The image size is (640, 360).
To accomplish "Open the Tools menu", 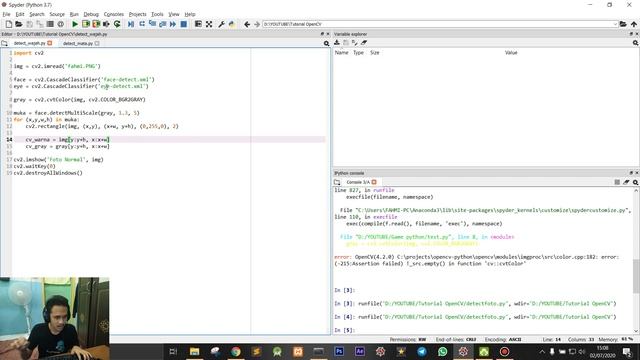I will pos(157,14).
